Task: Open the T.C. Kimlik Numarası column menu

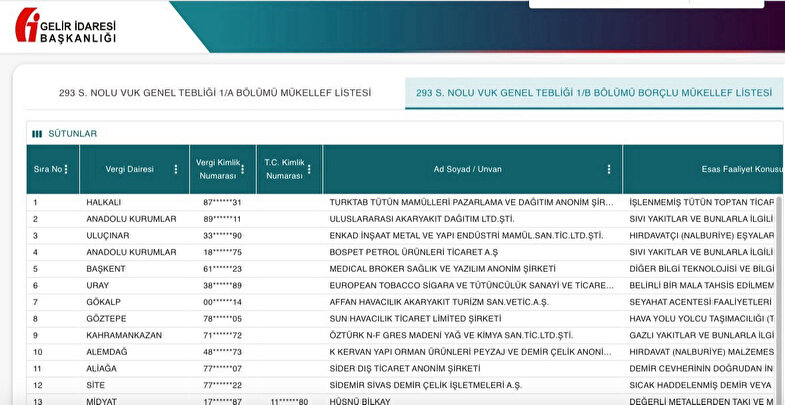Action: (x=309, y=169)
